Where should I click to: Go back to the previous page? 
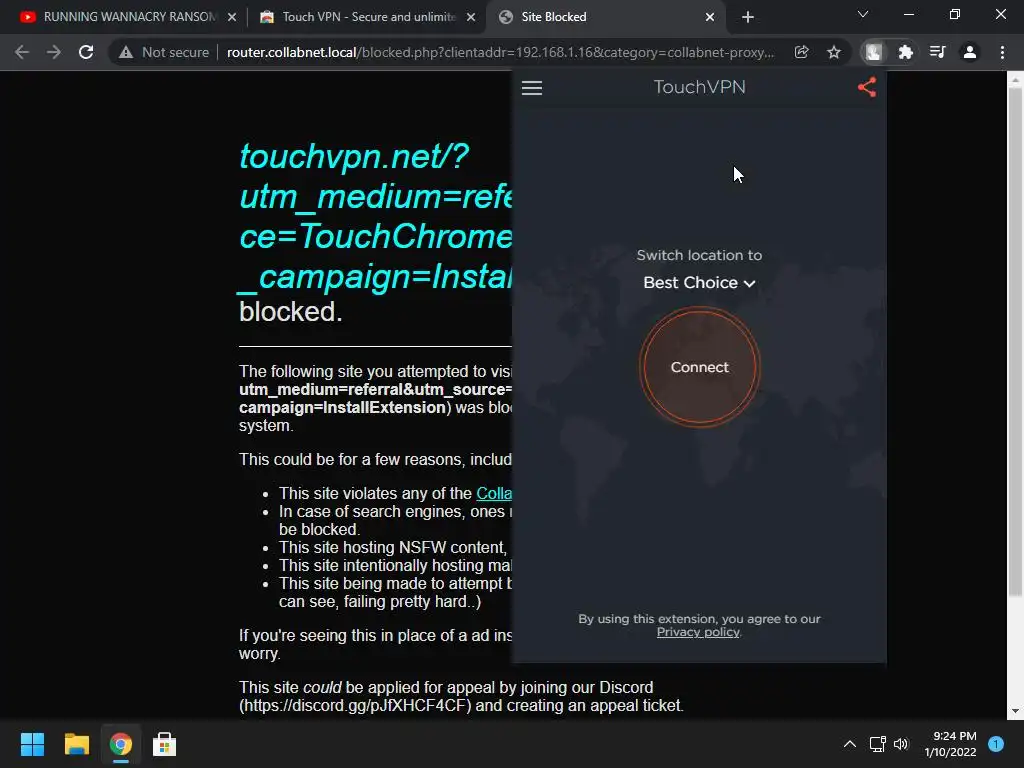(x=22, y=52)
